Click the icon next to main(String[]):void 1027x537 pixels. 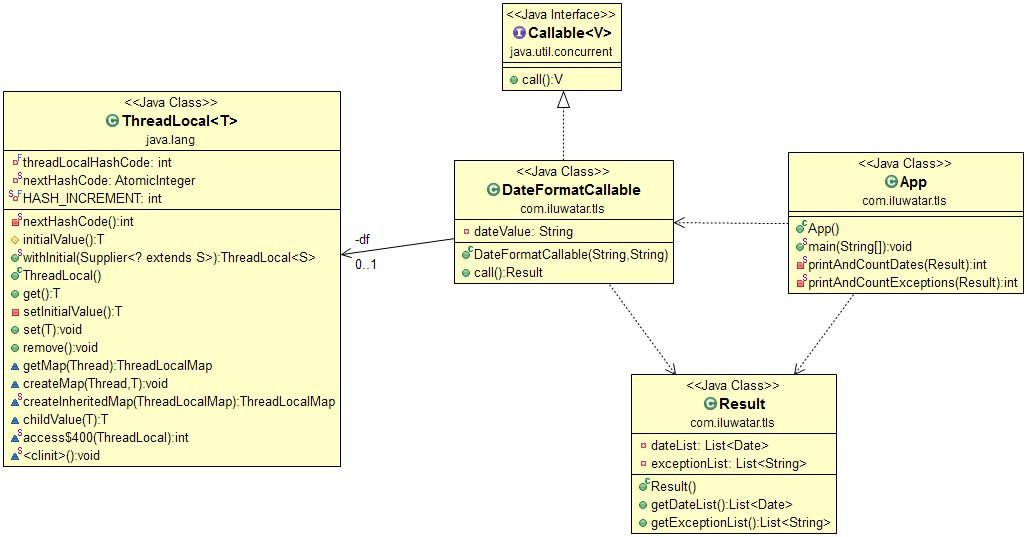tap(801, 246)
